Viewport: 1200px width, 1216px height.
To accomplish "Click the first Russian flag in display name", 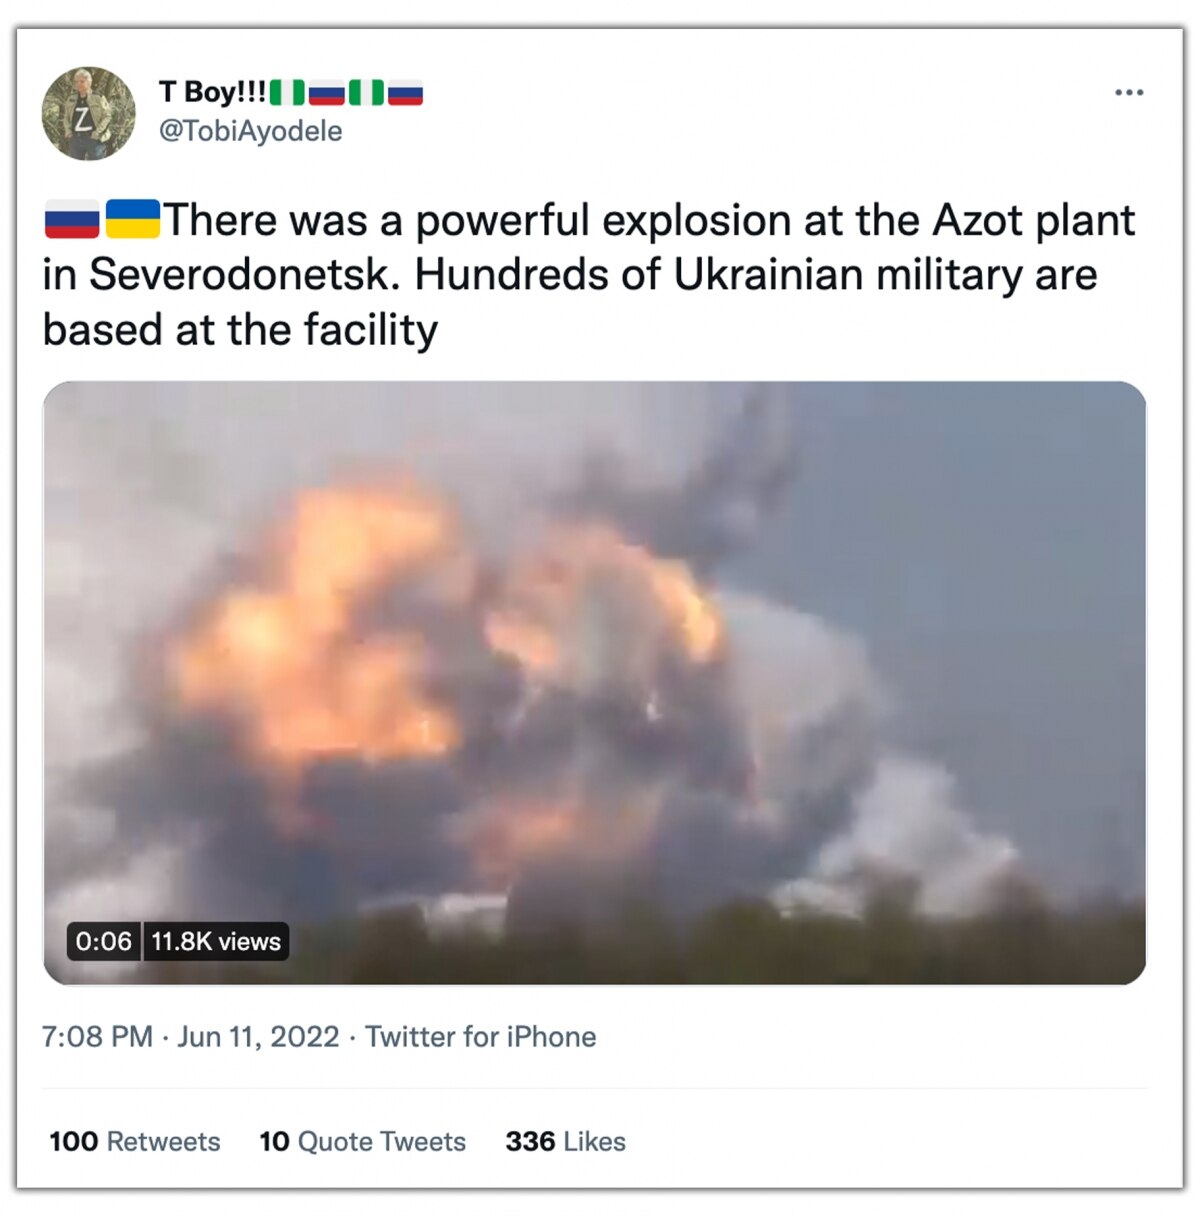I will point(326,93).
